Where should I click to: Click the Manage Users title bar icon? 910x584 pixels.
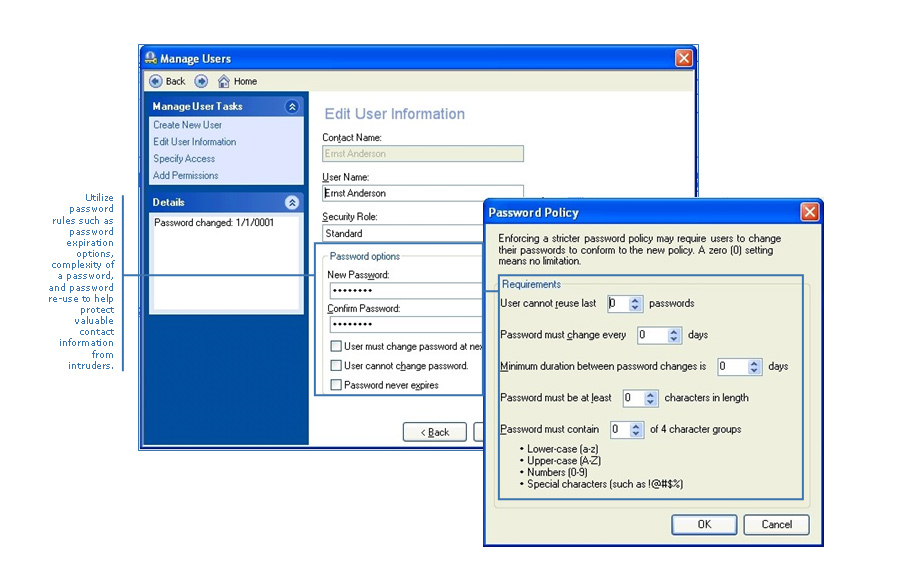click(x=151, y=57)
